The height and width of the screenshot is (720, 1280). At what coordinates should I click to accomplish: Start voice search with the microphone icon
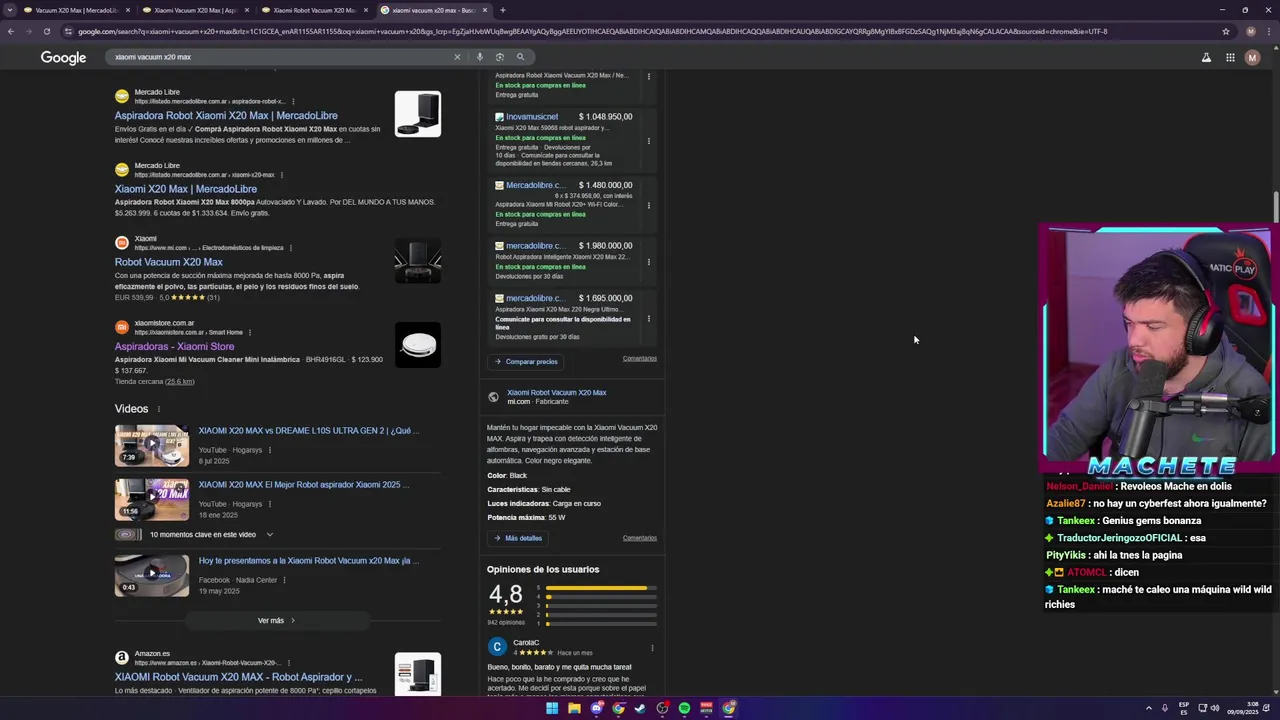[480, 57]
